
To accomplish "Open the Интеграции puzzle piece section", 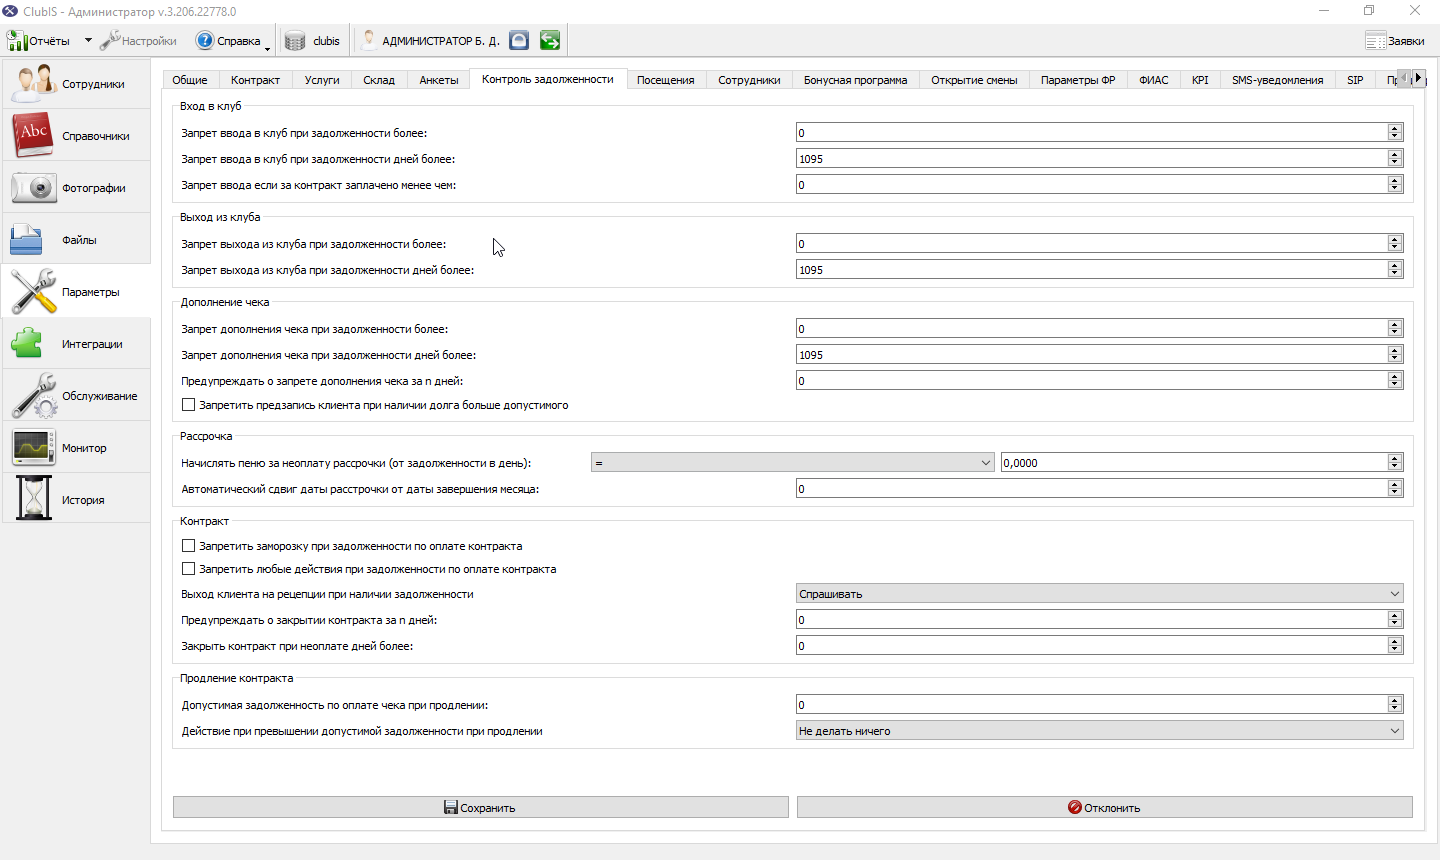I will point(76,344).
